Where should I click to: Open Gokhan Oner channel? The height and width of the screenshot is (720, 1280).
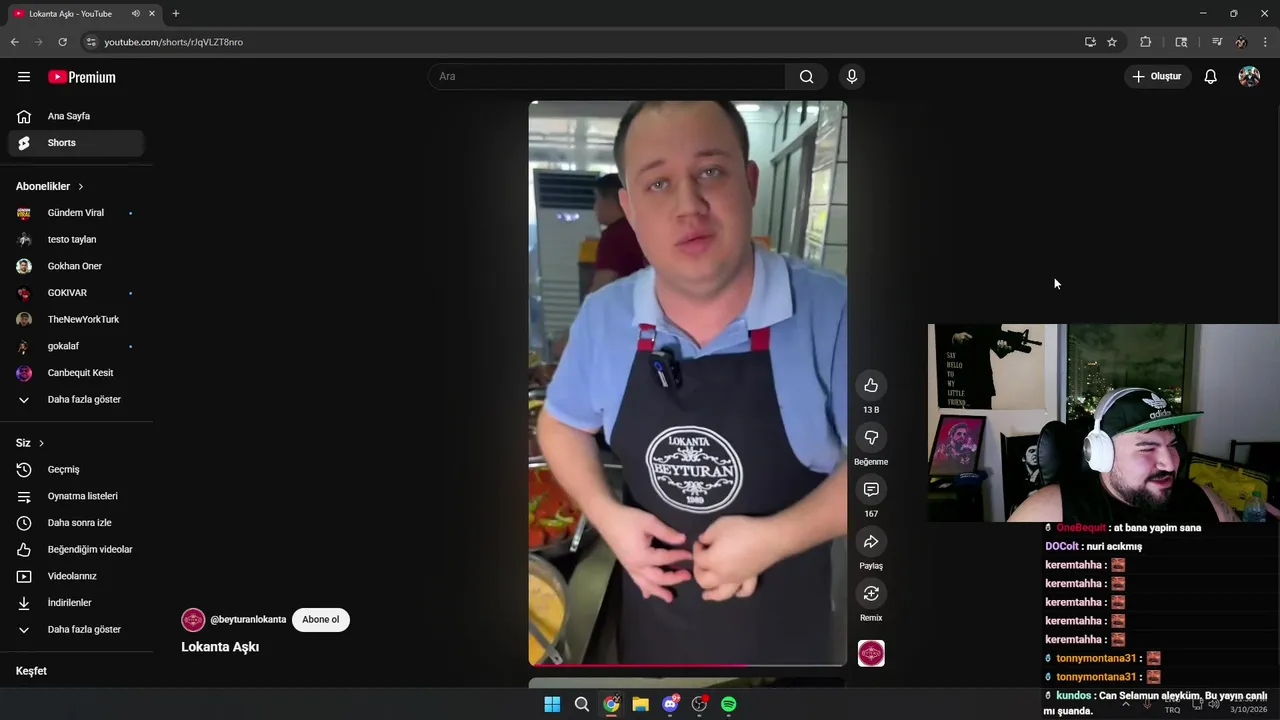click(x=76, y=266)
